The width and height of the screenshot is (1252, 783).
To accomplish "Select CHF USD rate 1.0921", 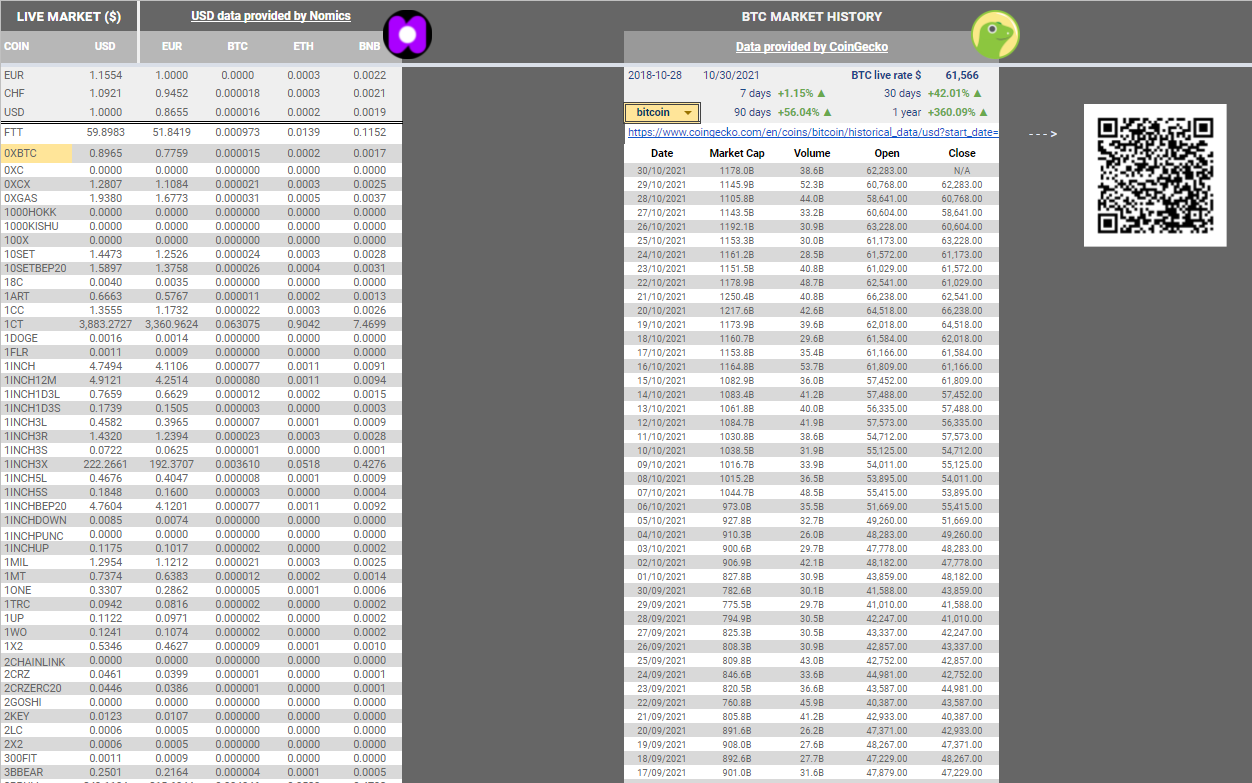I will pyautogui.click(x=105, y=93).
